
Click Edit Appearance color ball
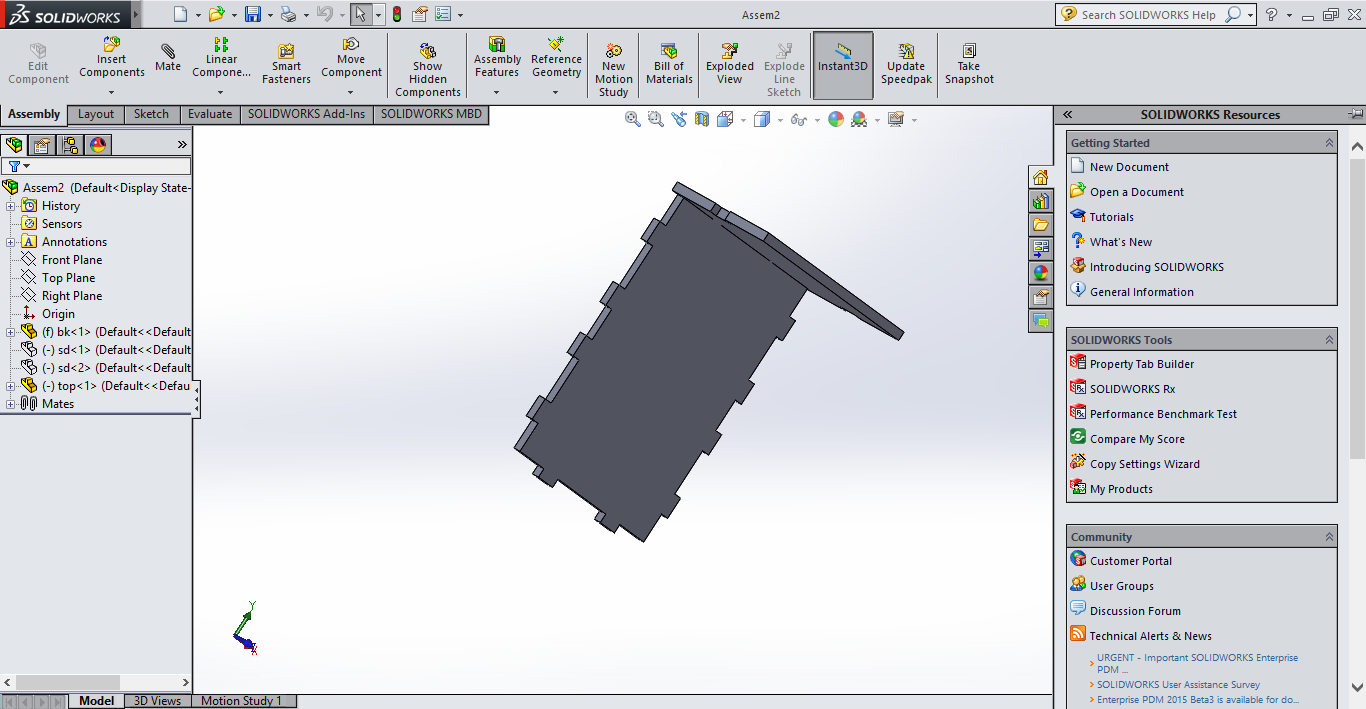pos(835,119)
